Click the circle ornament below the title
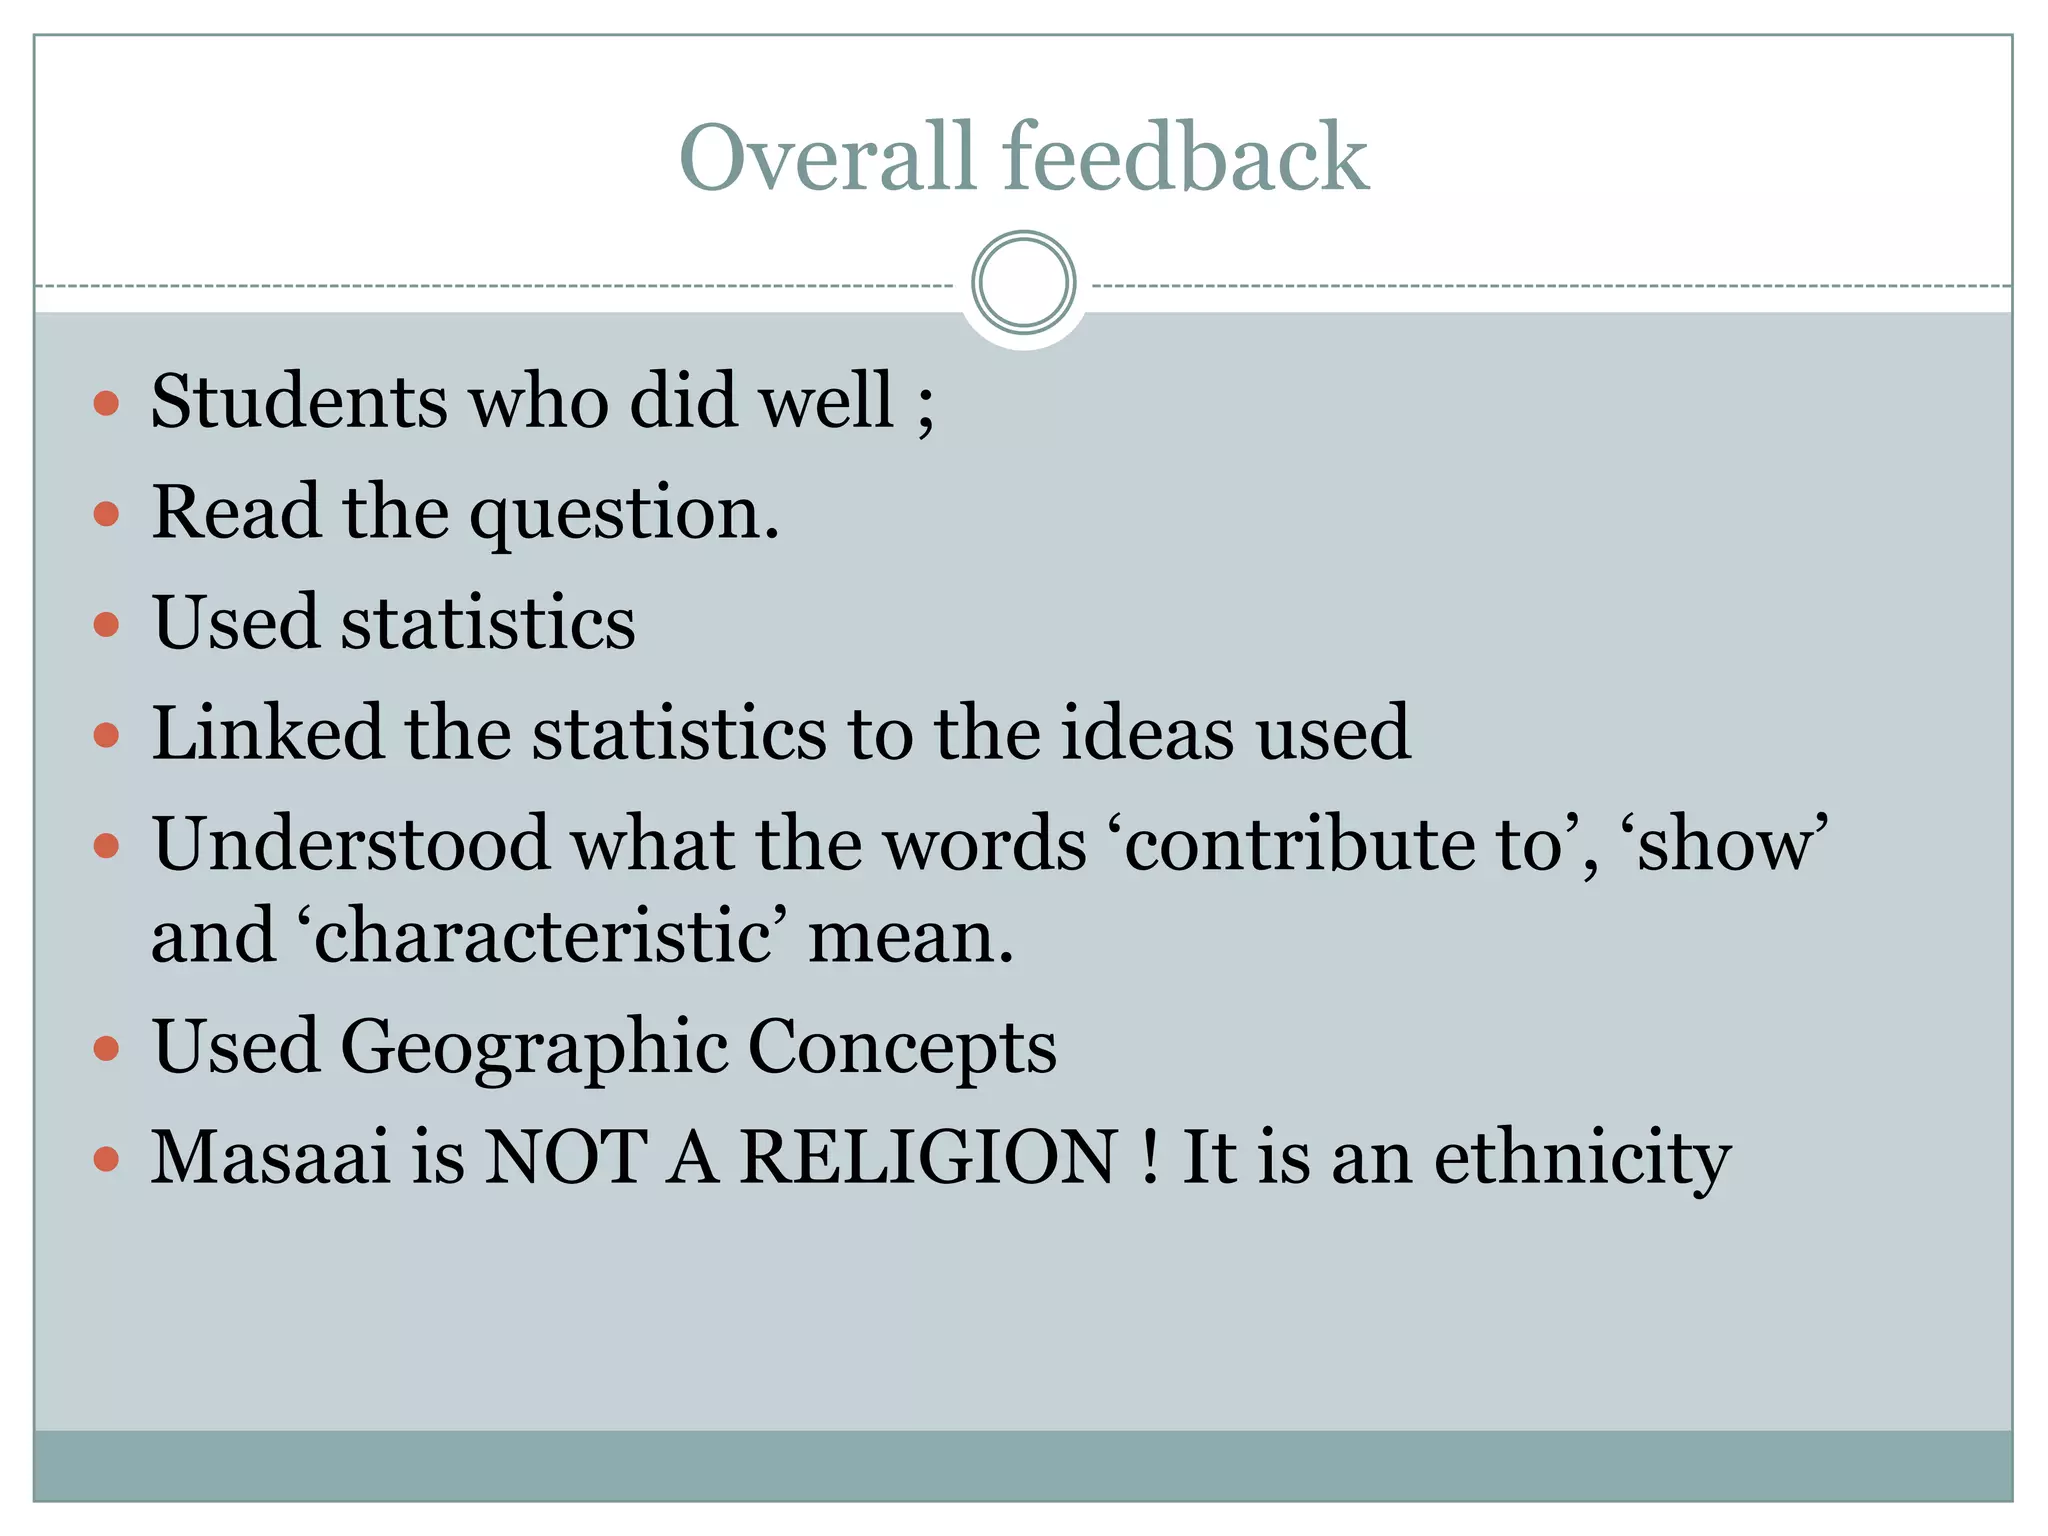 click(x=1023, y=283)
